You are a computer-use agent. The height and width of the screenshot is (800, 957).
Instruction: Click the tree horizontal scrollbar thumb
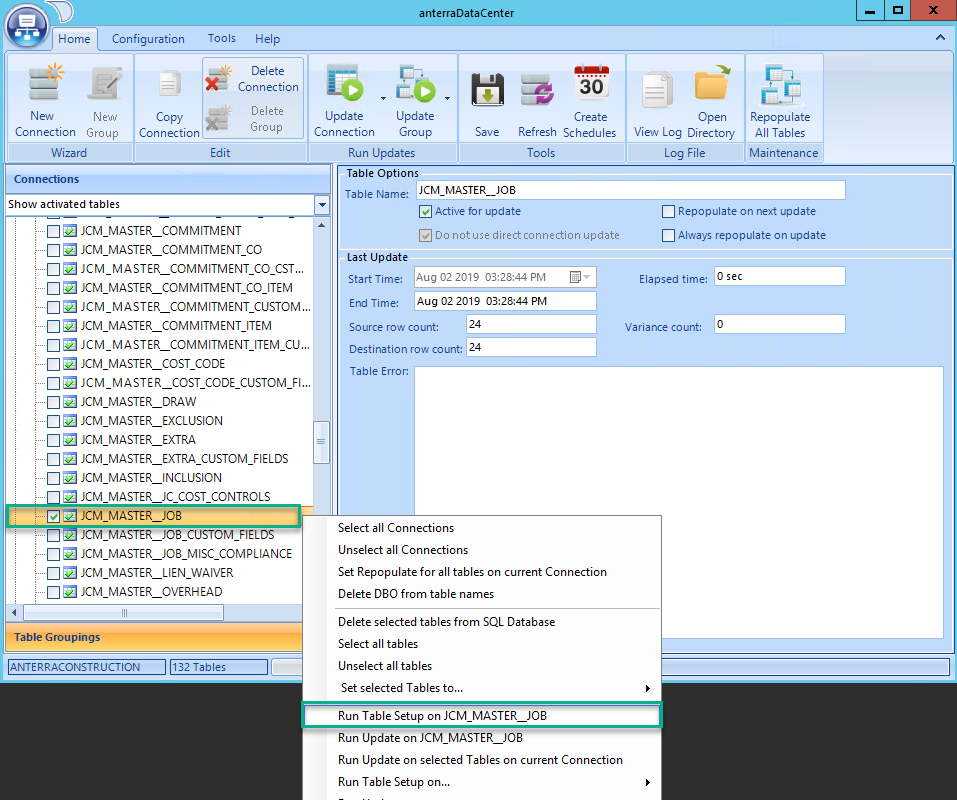pyautogui.click(x=123, y=612)
